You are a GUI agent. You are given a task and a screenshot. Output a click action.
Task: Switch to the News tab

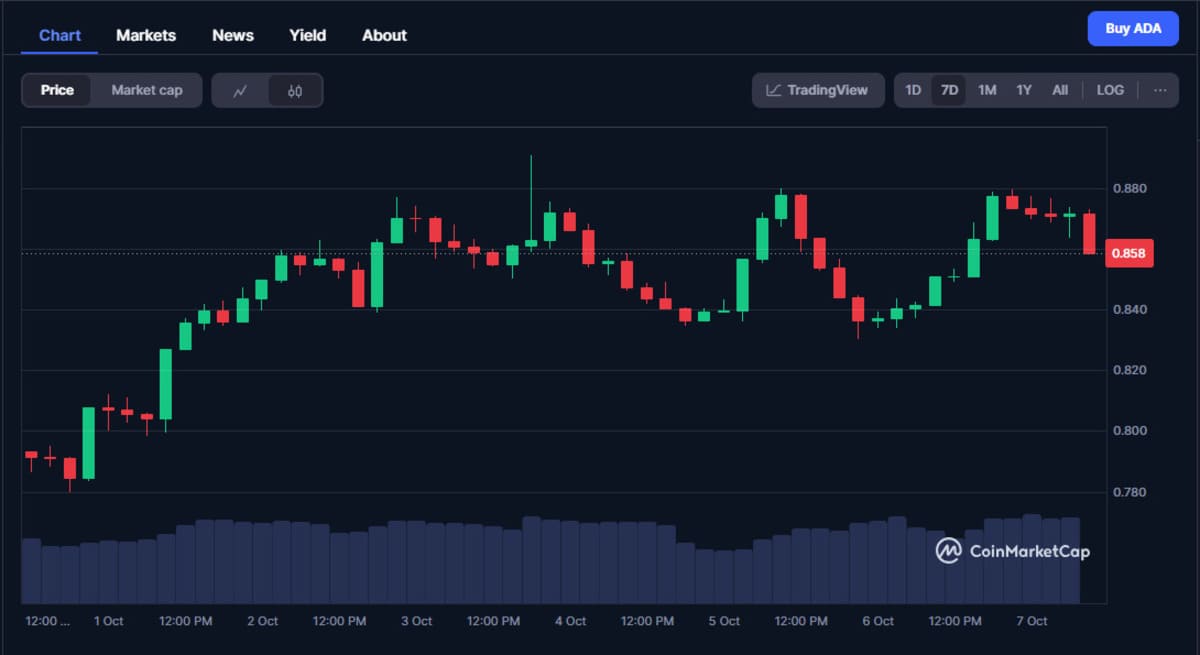(232, 35)
